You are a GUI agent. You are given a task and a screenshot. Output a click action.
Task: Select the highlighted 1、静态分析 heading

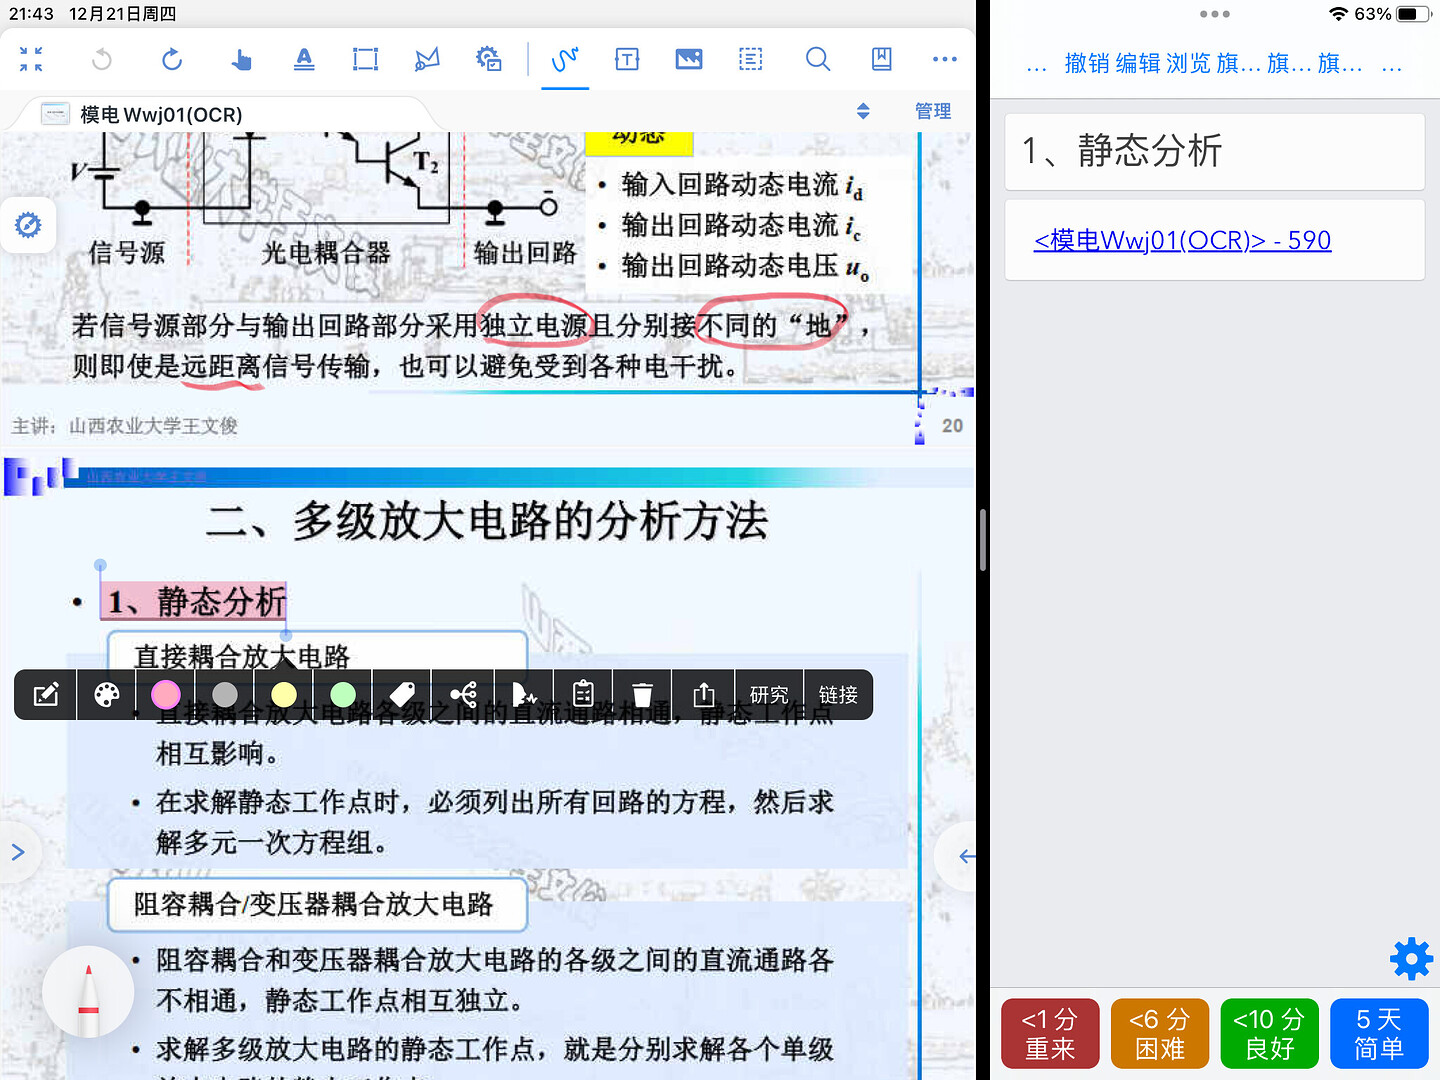tap(195, 602)
